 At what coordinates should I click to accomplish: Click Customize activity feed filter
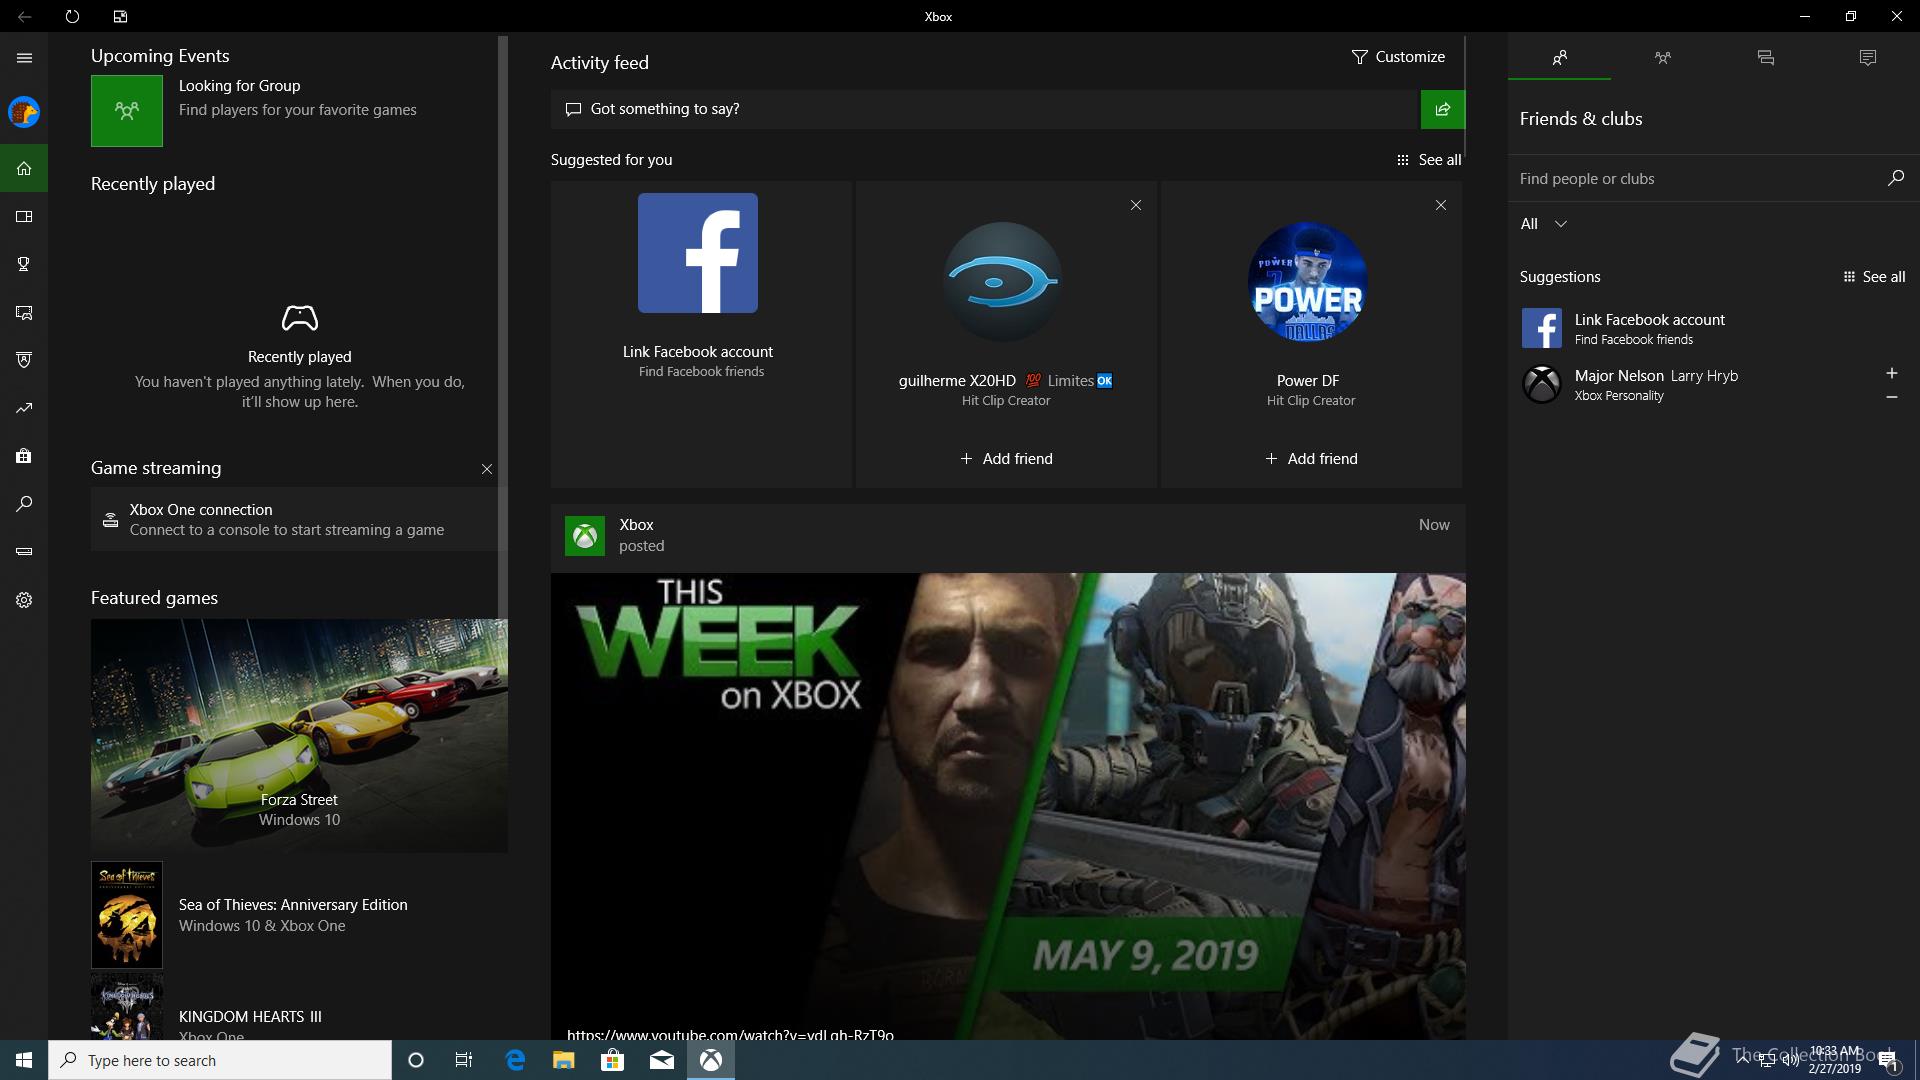(x=1398, y=57)
